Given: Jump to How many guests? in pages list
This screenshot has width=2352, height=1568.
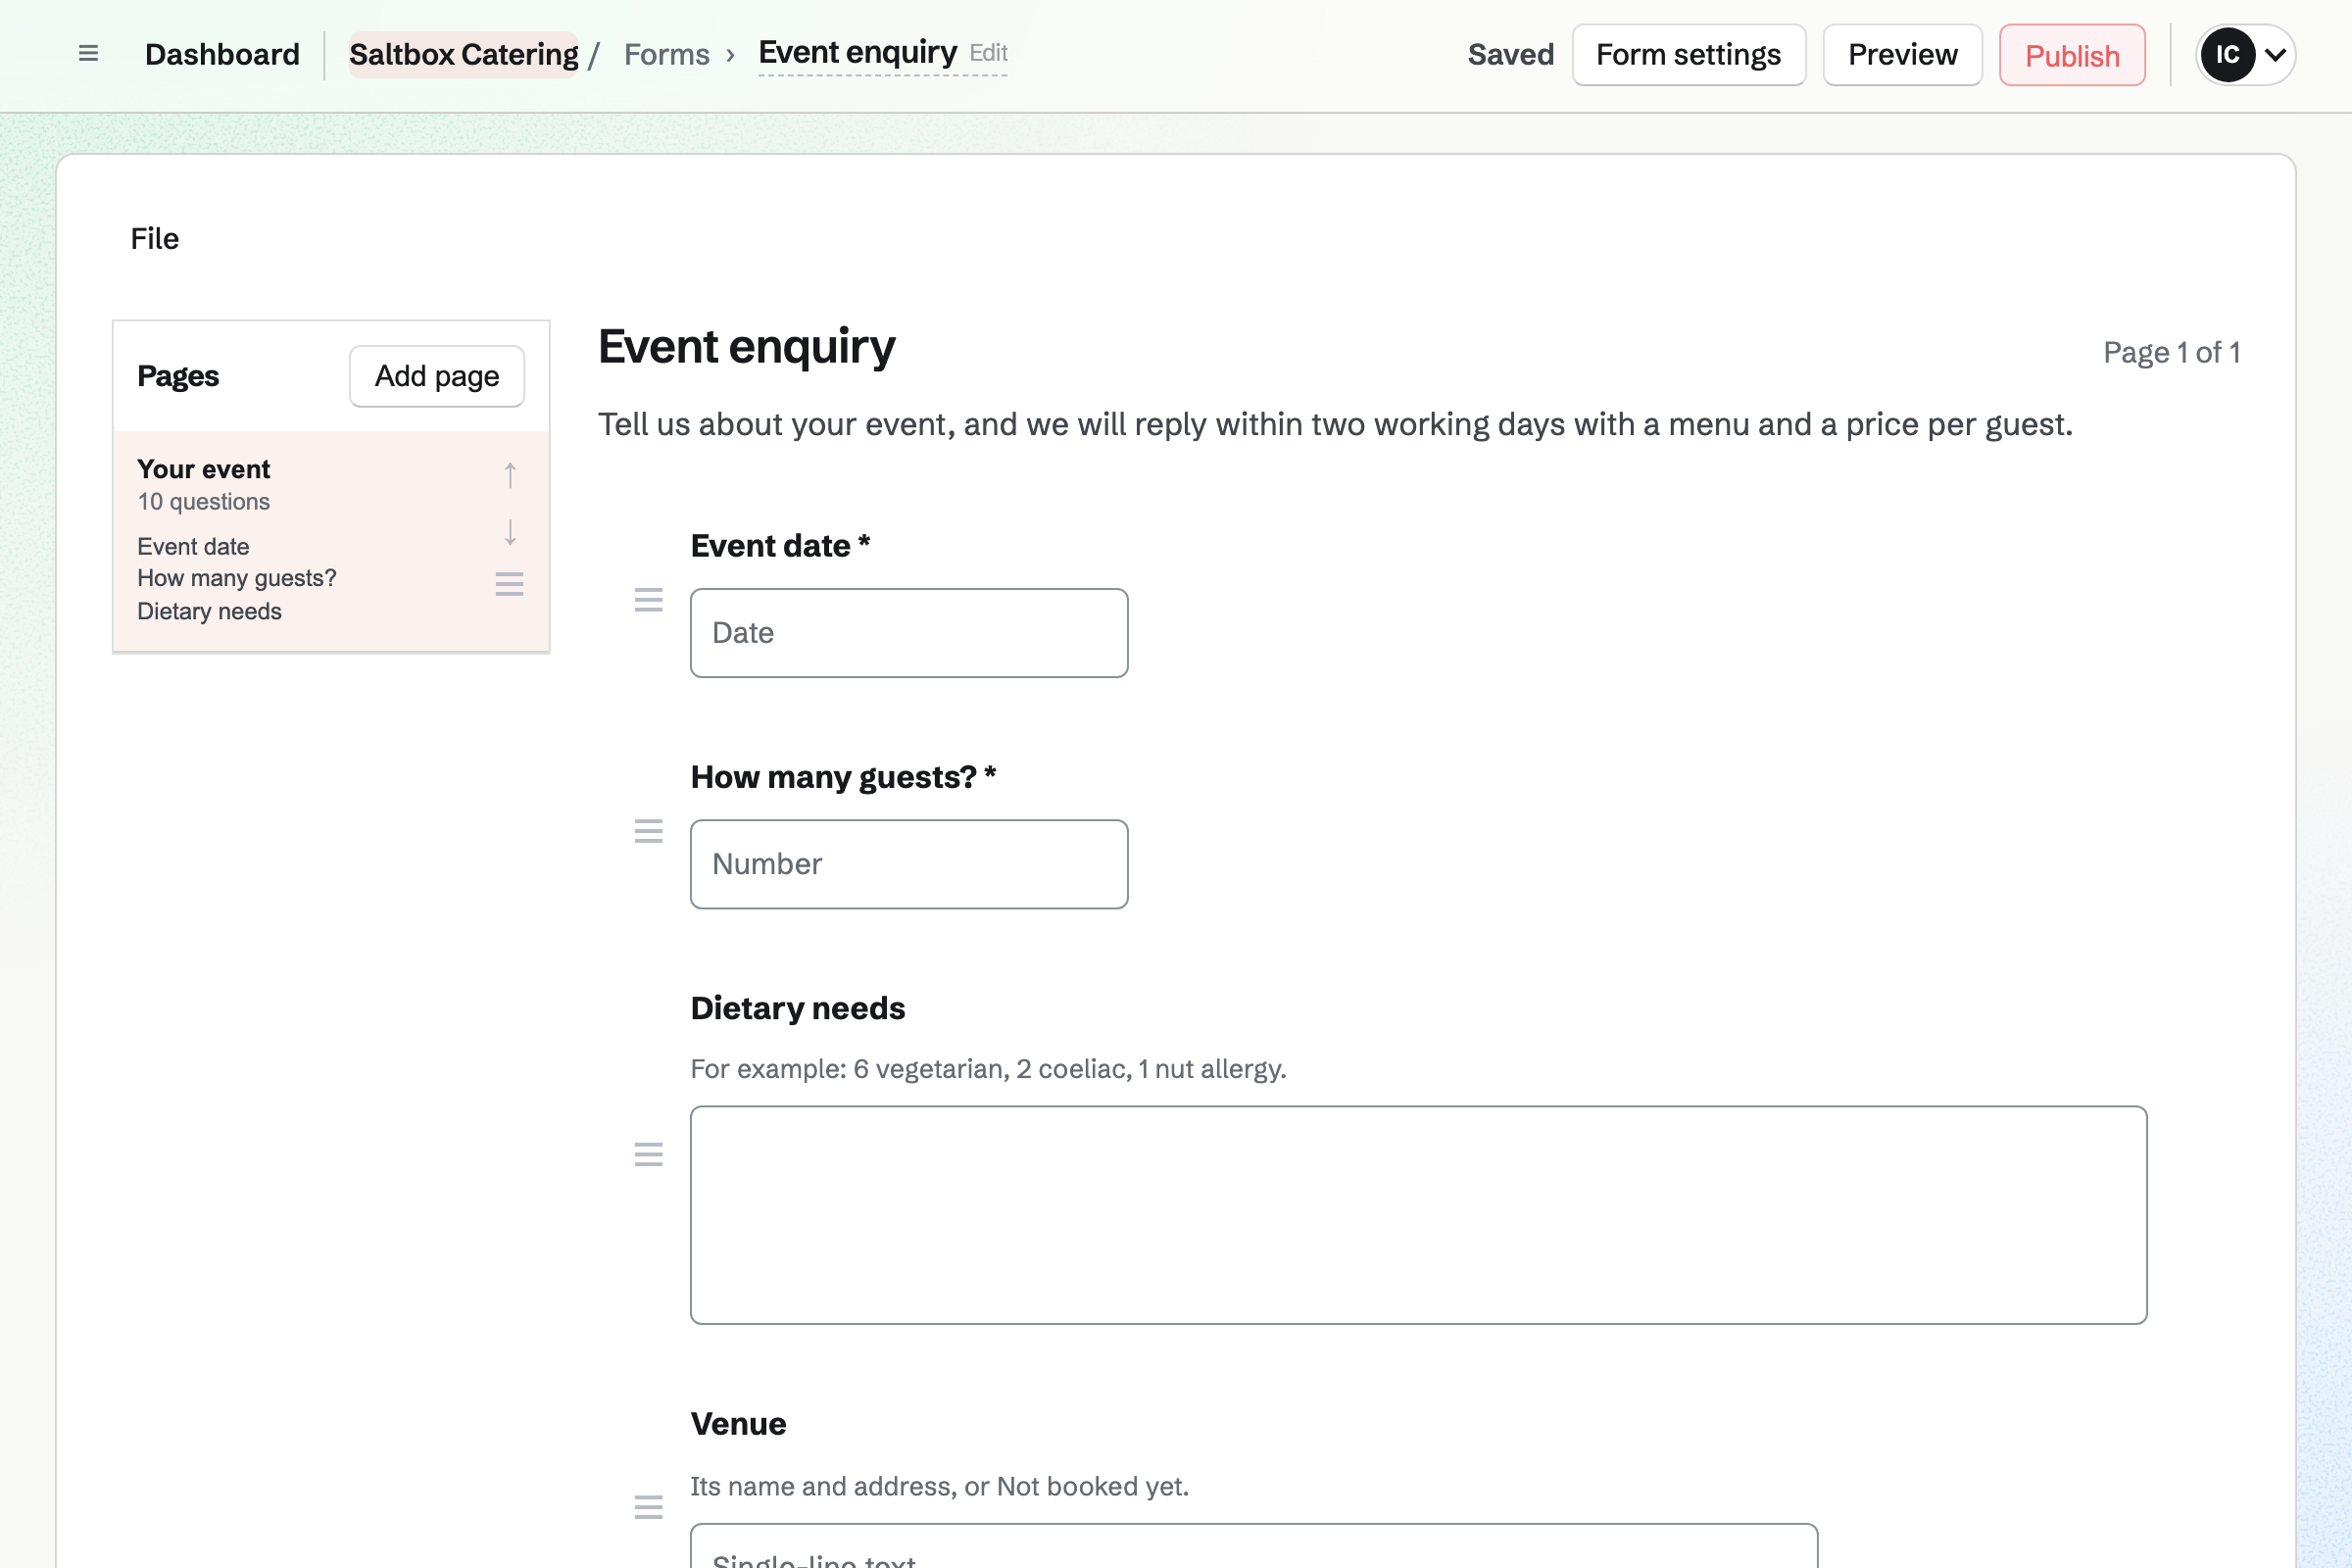Looking at the screenshot, I should coord(237,578).
